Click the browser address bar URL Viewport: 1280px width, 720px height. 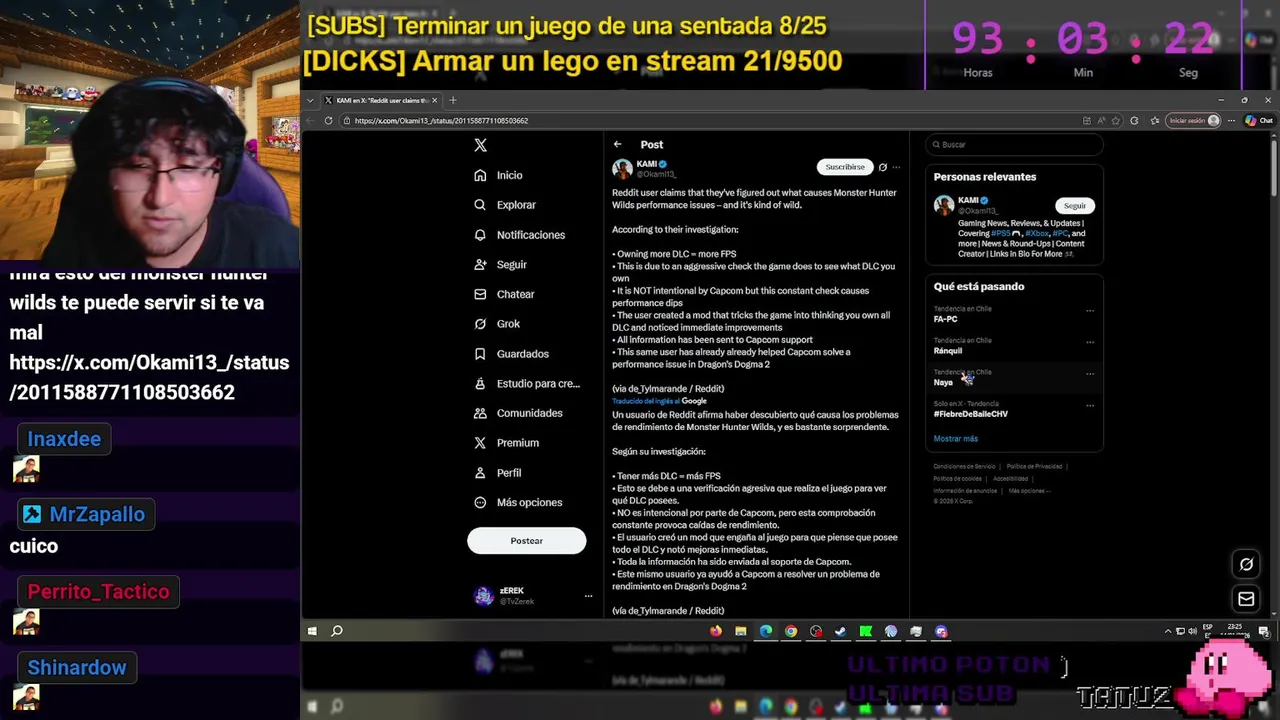click(441, 121)
